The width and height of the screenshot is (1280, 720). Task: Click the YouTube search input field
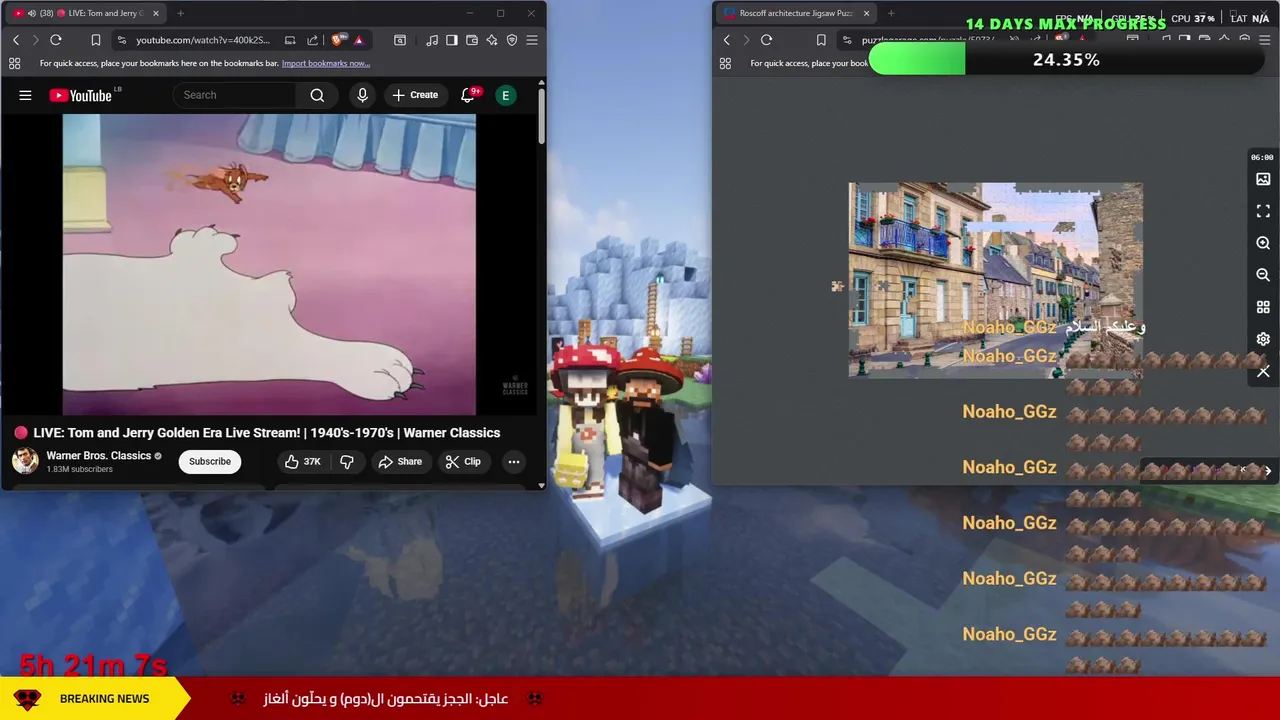(235, 95)
